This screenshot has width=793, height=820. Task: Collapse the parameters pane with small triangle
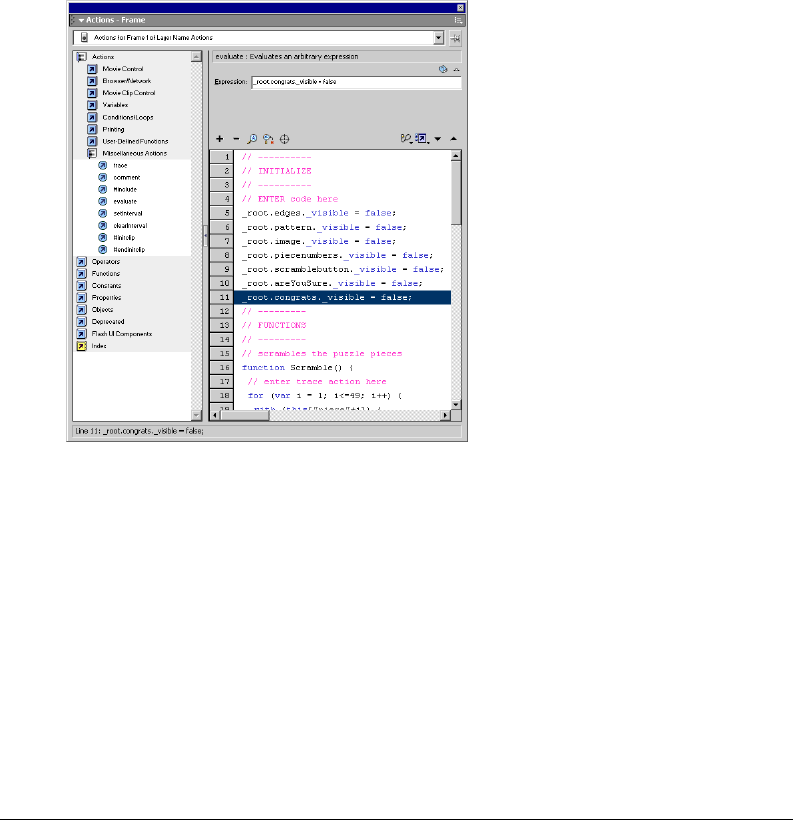pyautogui.click(x=456, y=70)
